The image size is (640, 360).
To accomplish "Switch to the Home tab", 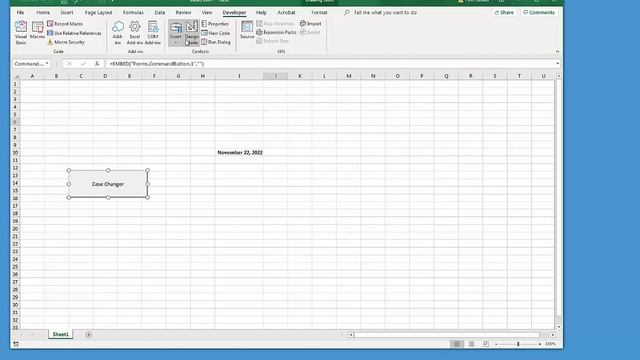I will [x=43, y=12].
